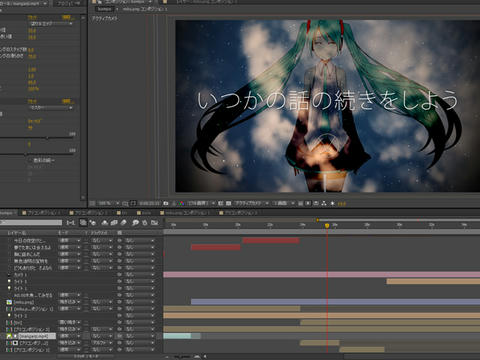Open the Brainstorm icon in the timeline
This screenshot has height=360, width=480.
135,223
